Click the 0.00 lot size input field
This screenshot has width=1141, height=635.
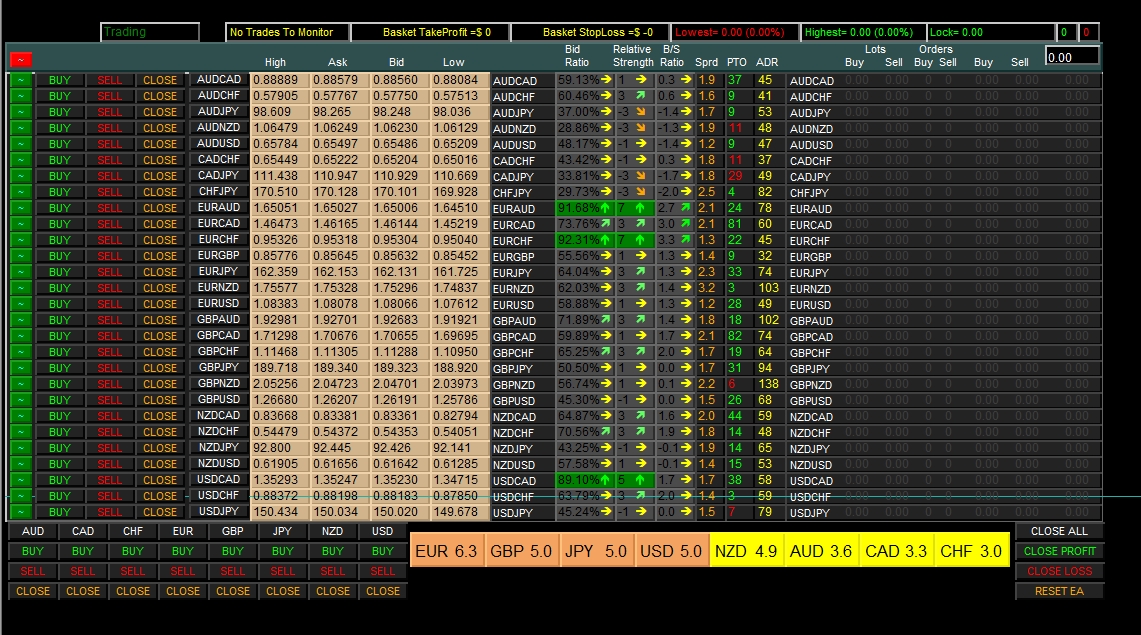pyautogui.click(x=1072, y=57)
